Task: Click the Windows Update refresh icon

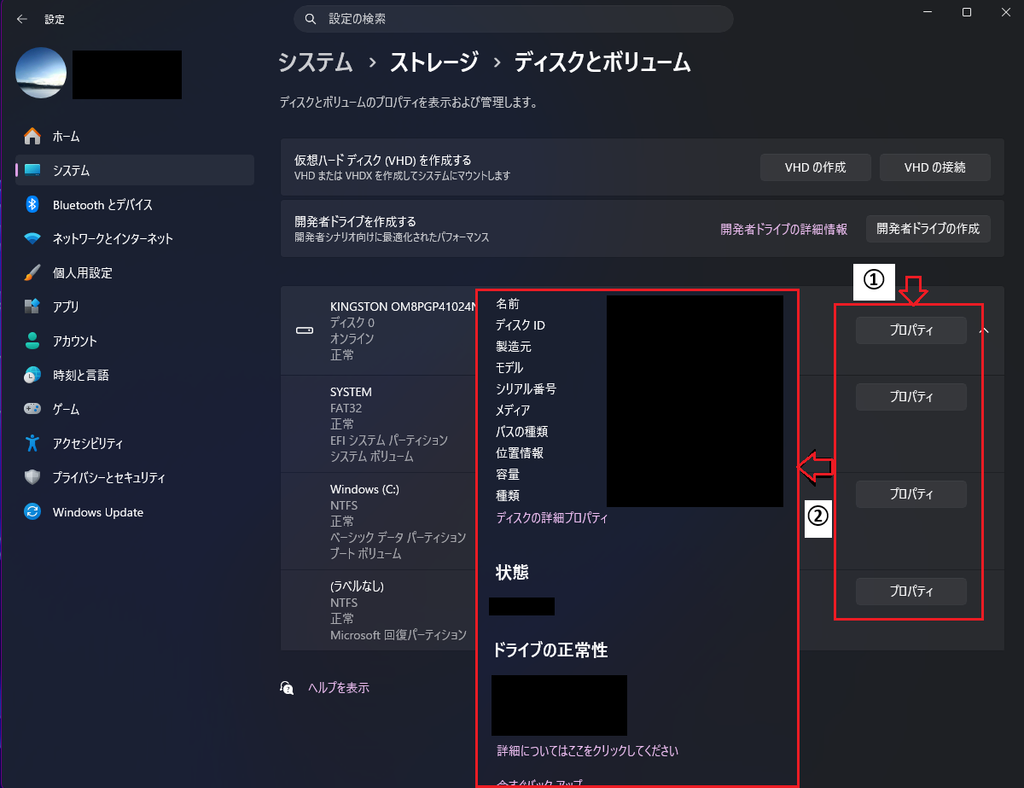Action: coord(32,511)
